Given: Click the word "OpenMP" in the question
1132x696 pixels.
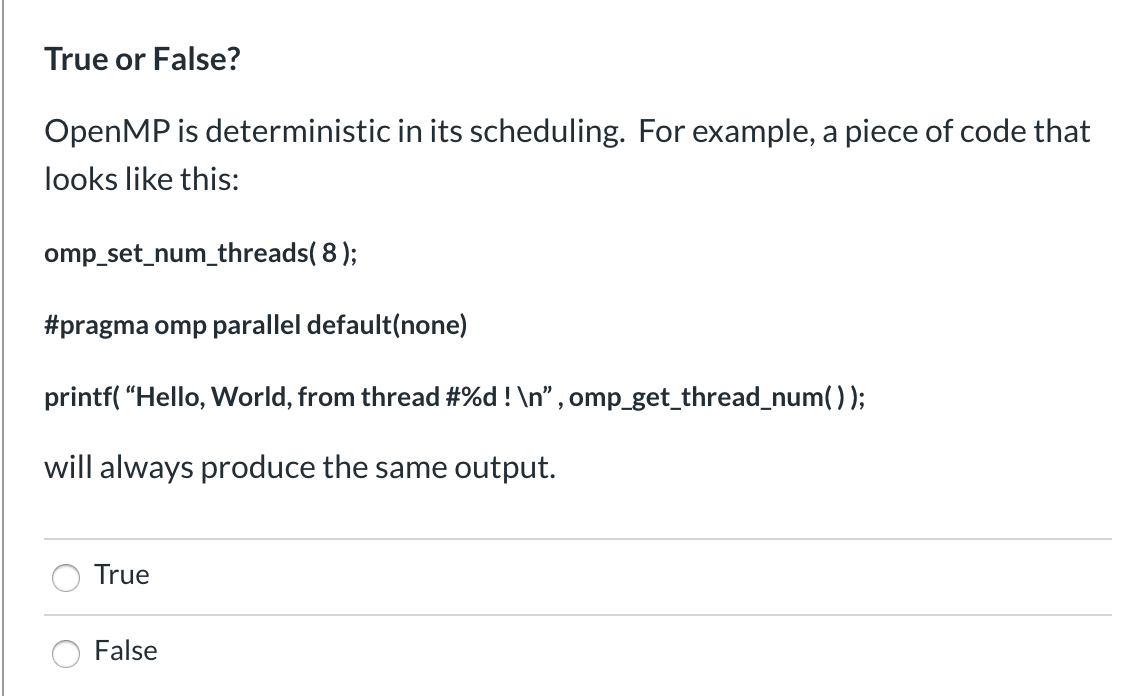Looking at the screenshot, I should click(x=108, y=131).
